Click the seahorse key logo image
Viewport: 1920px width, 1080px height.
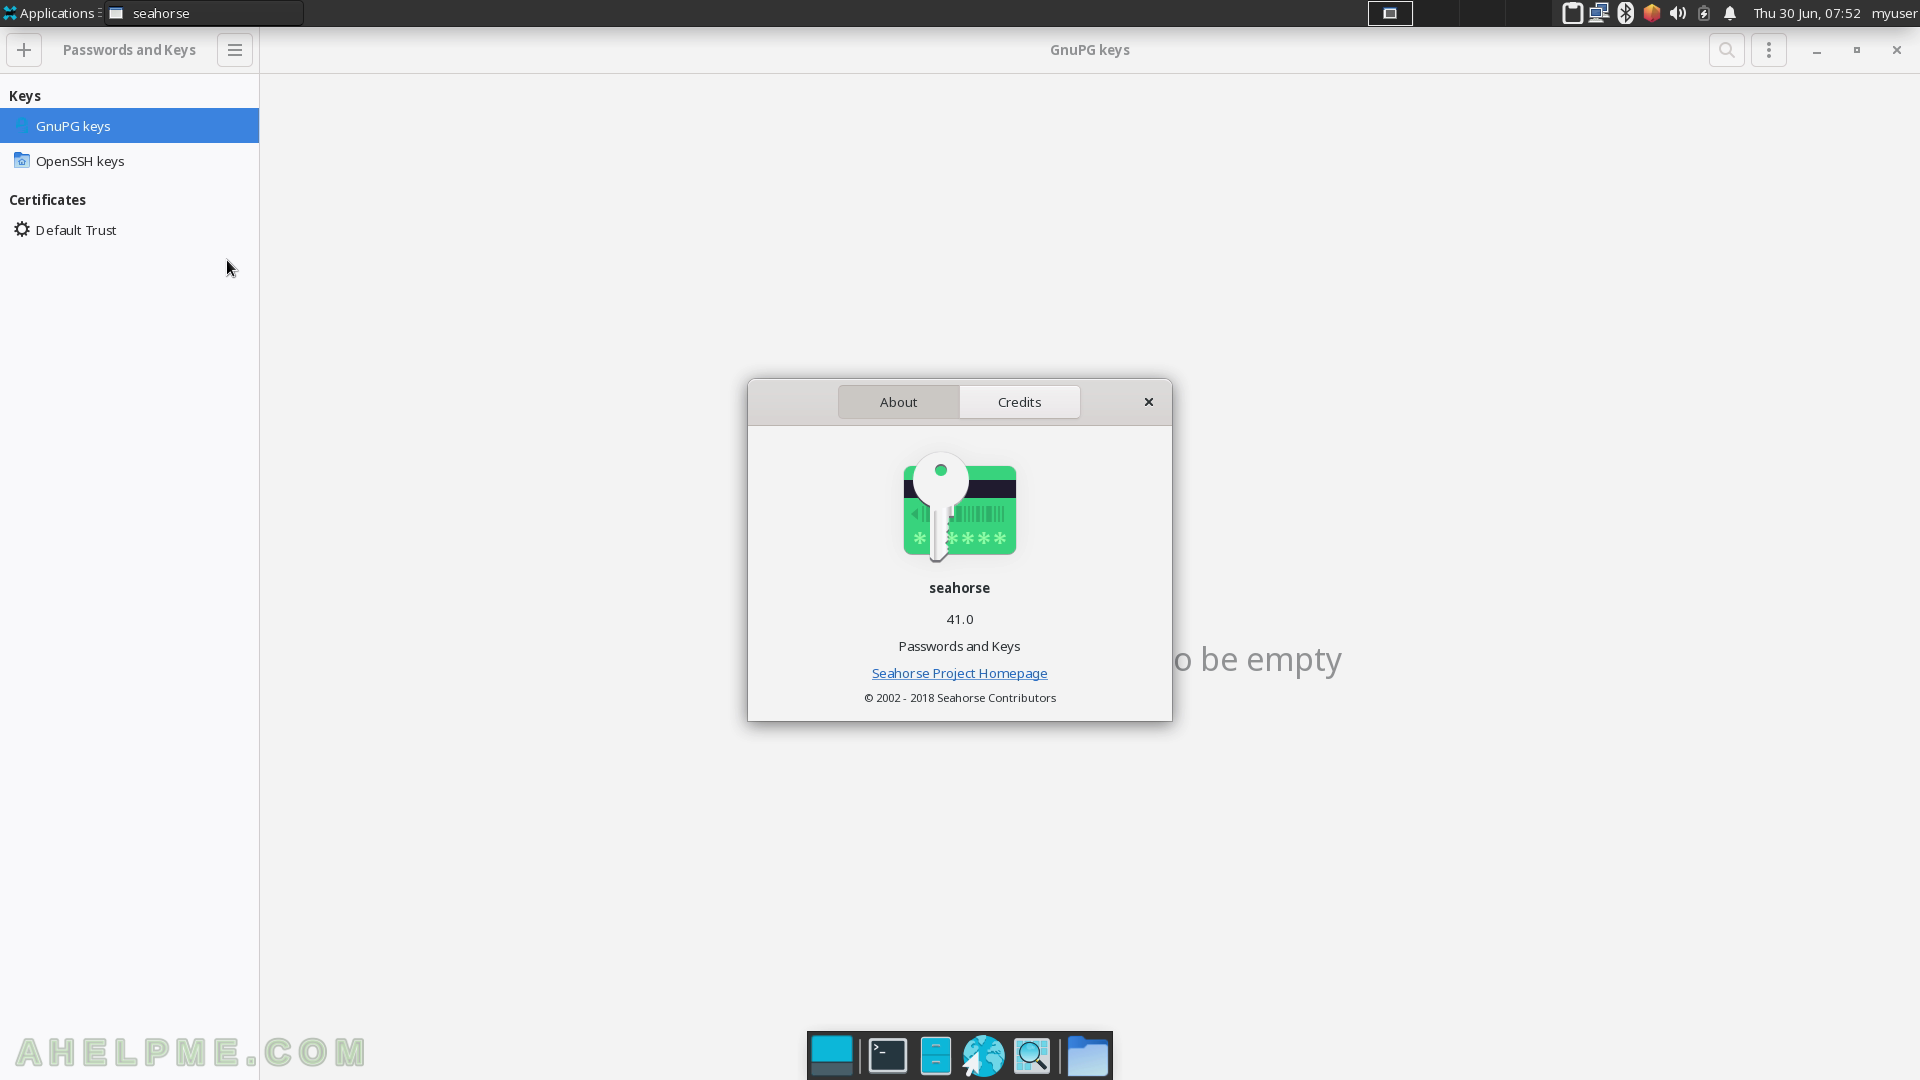959,508
